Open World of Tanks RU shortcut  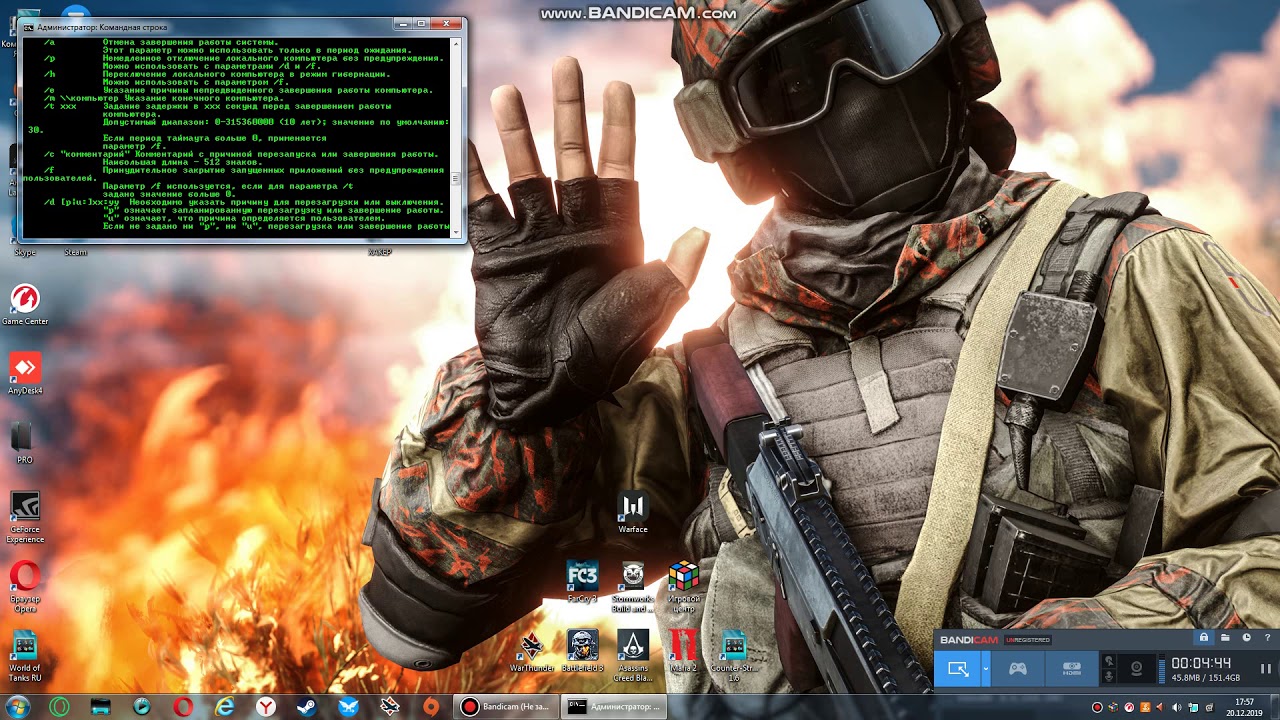(25, 655)
